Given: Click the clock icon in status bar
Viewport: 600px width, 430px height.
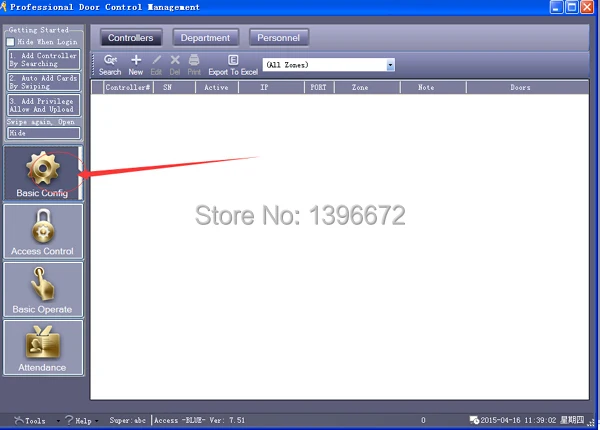Looking at the screenshot, I should (474, 420).
